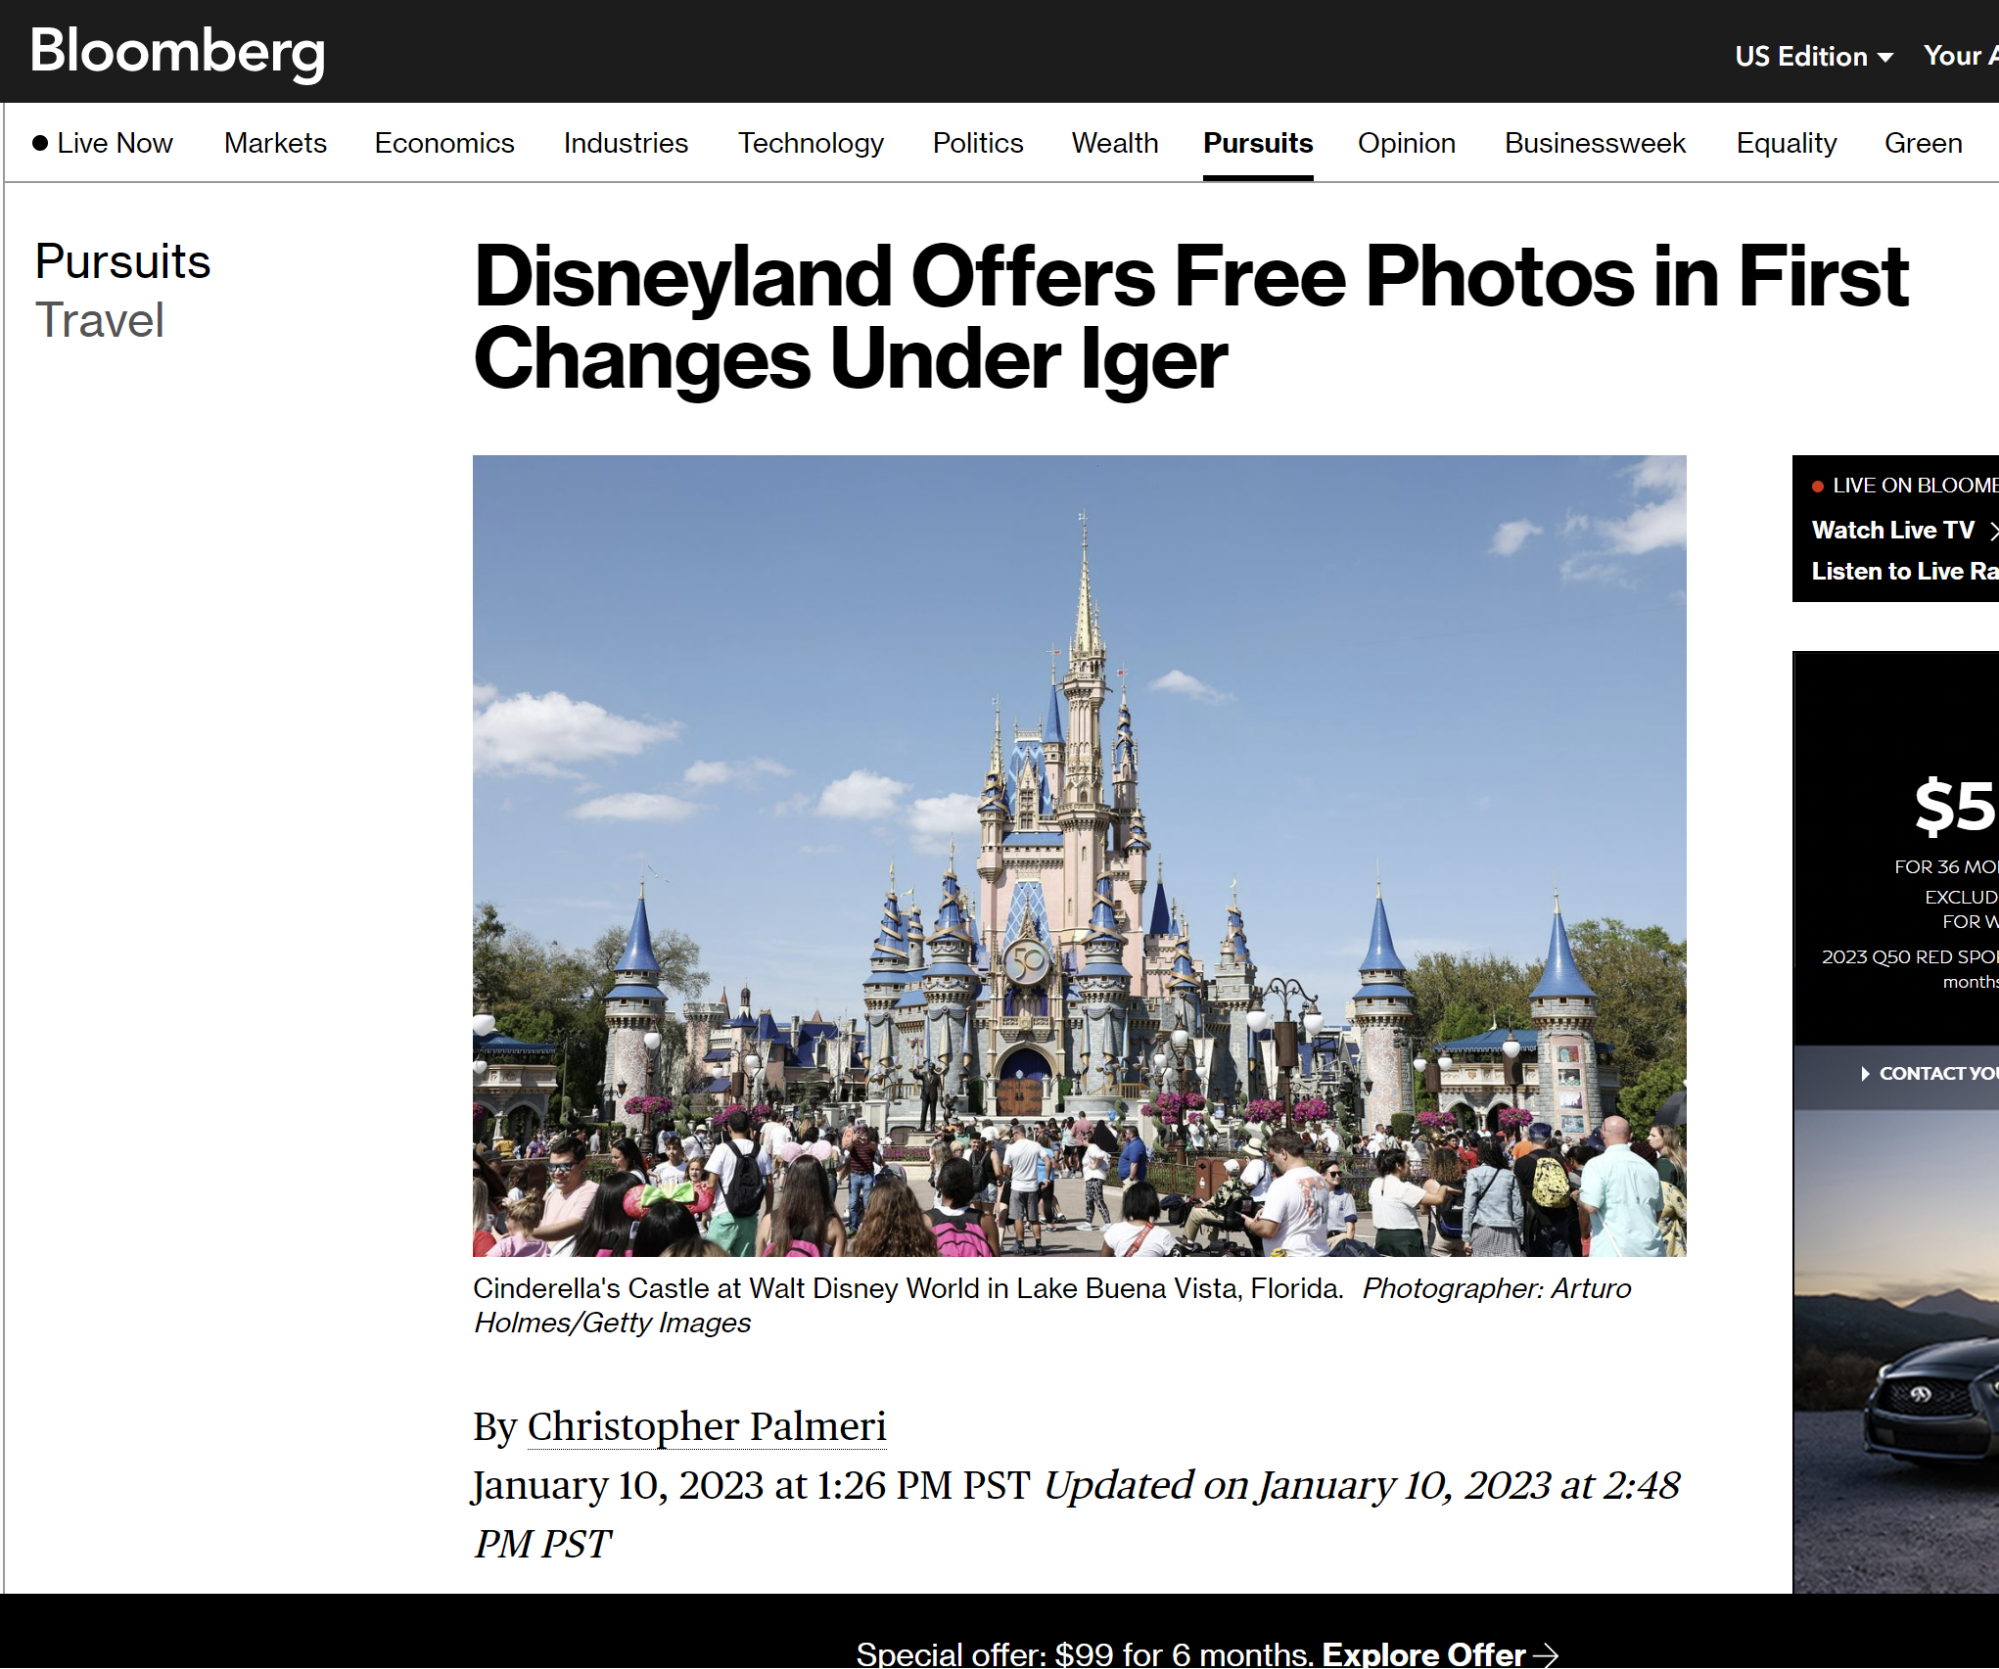Image resolution: width=1999 pixels, height=1669 pixels.
Task: Click the Contact You triangle in the ad
Action: 1865,1073
